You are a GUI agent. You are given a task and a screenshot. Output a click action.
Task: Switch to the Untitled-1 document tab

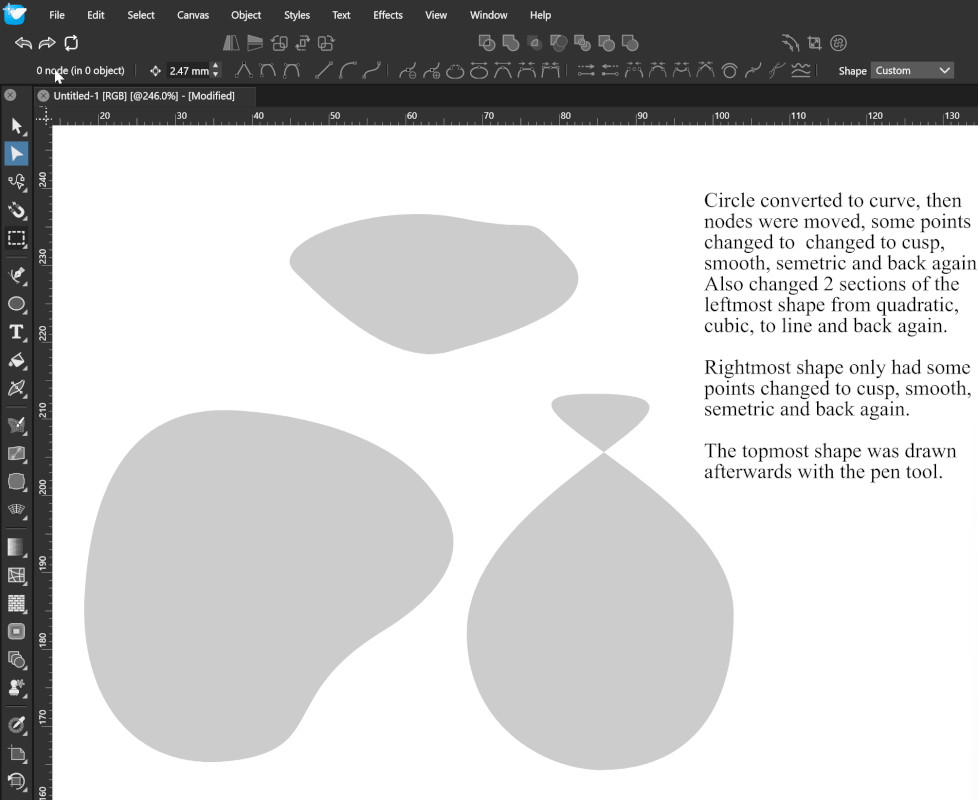144,96
